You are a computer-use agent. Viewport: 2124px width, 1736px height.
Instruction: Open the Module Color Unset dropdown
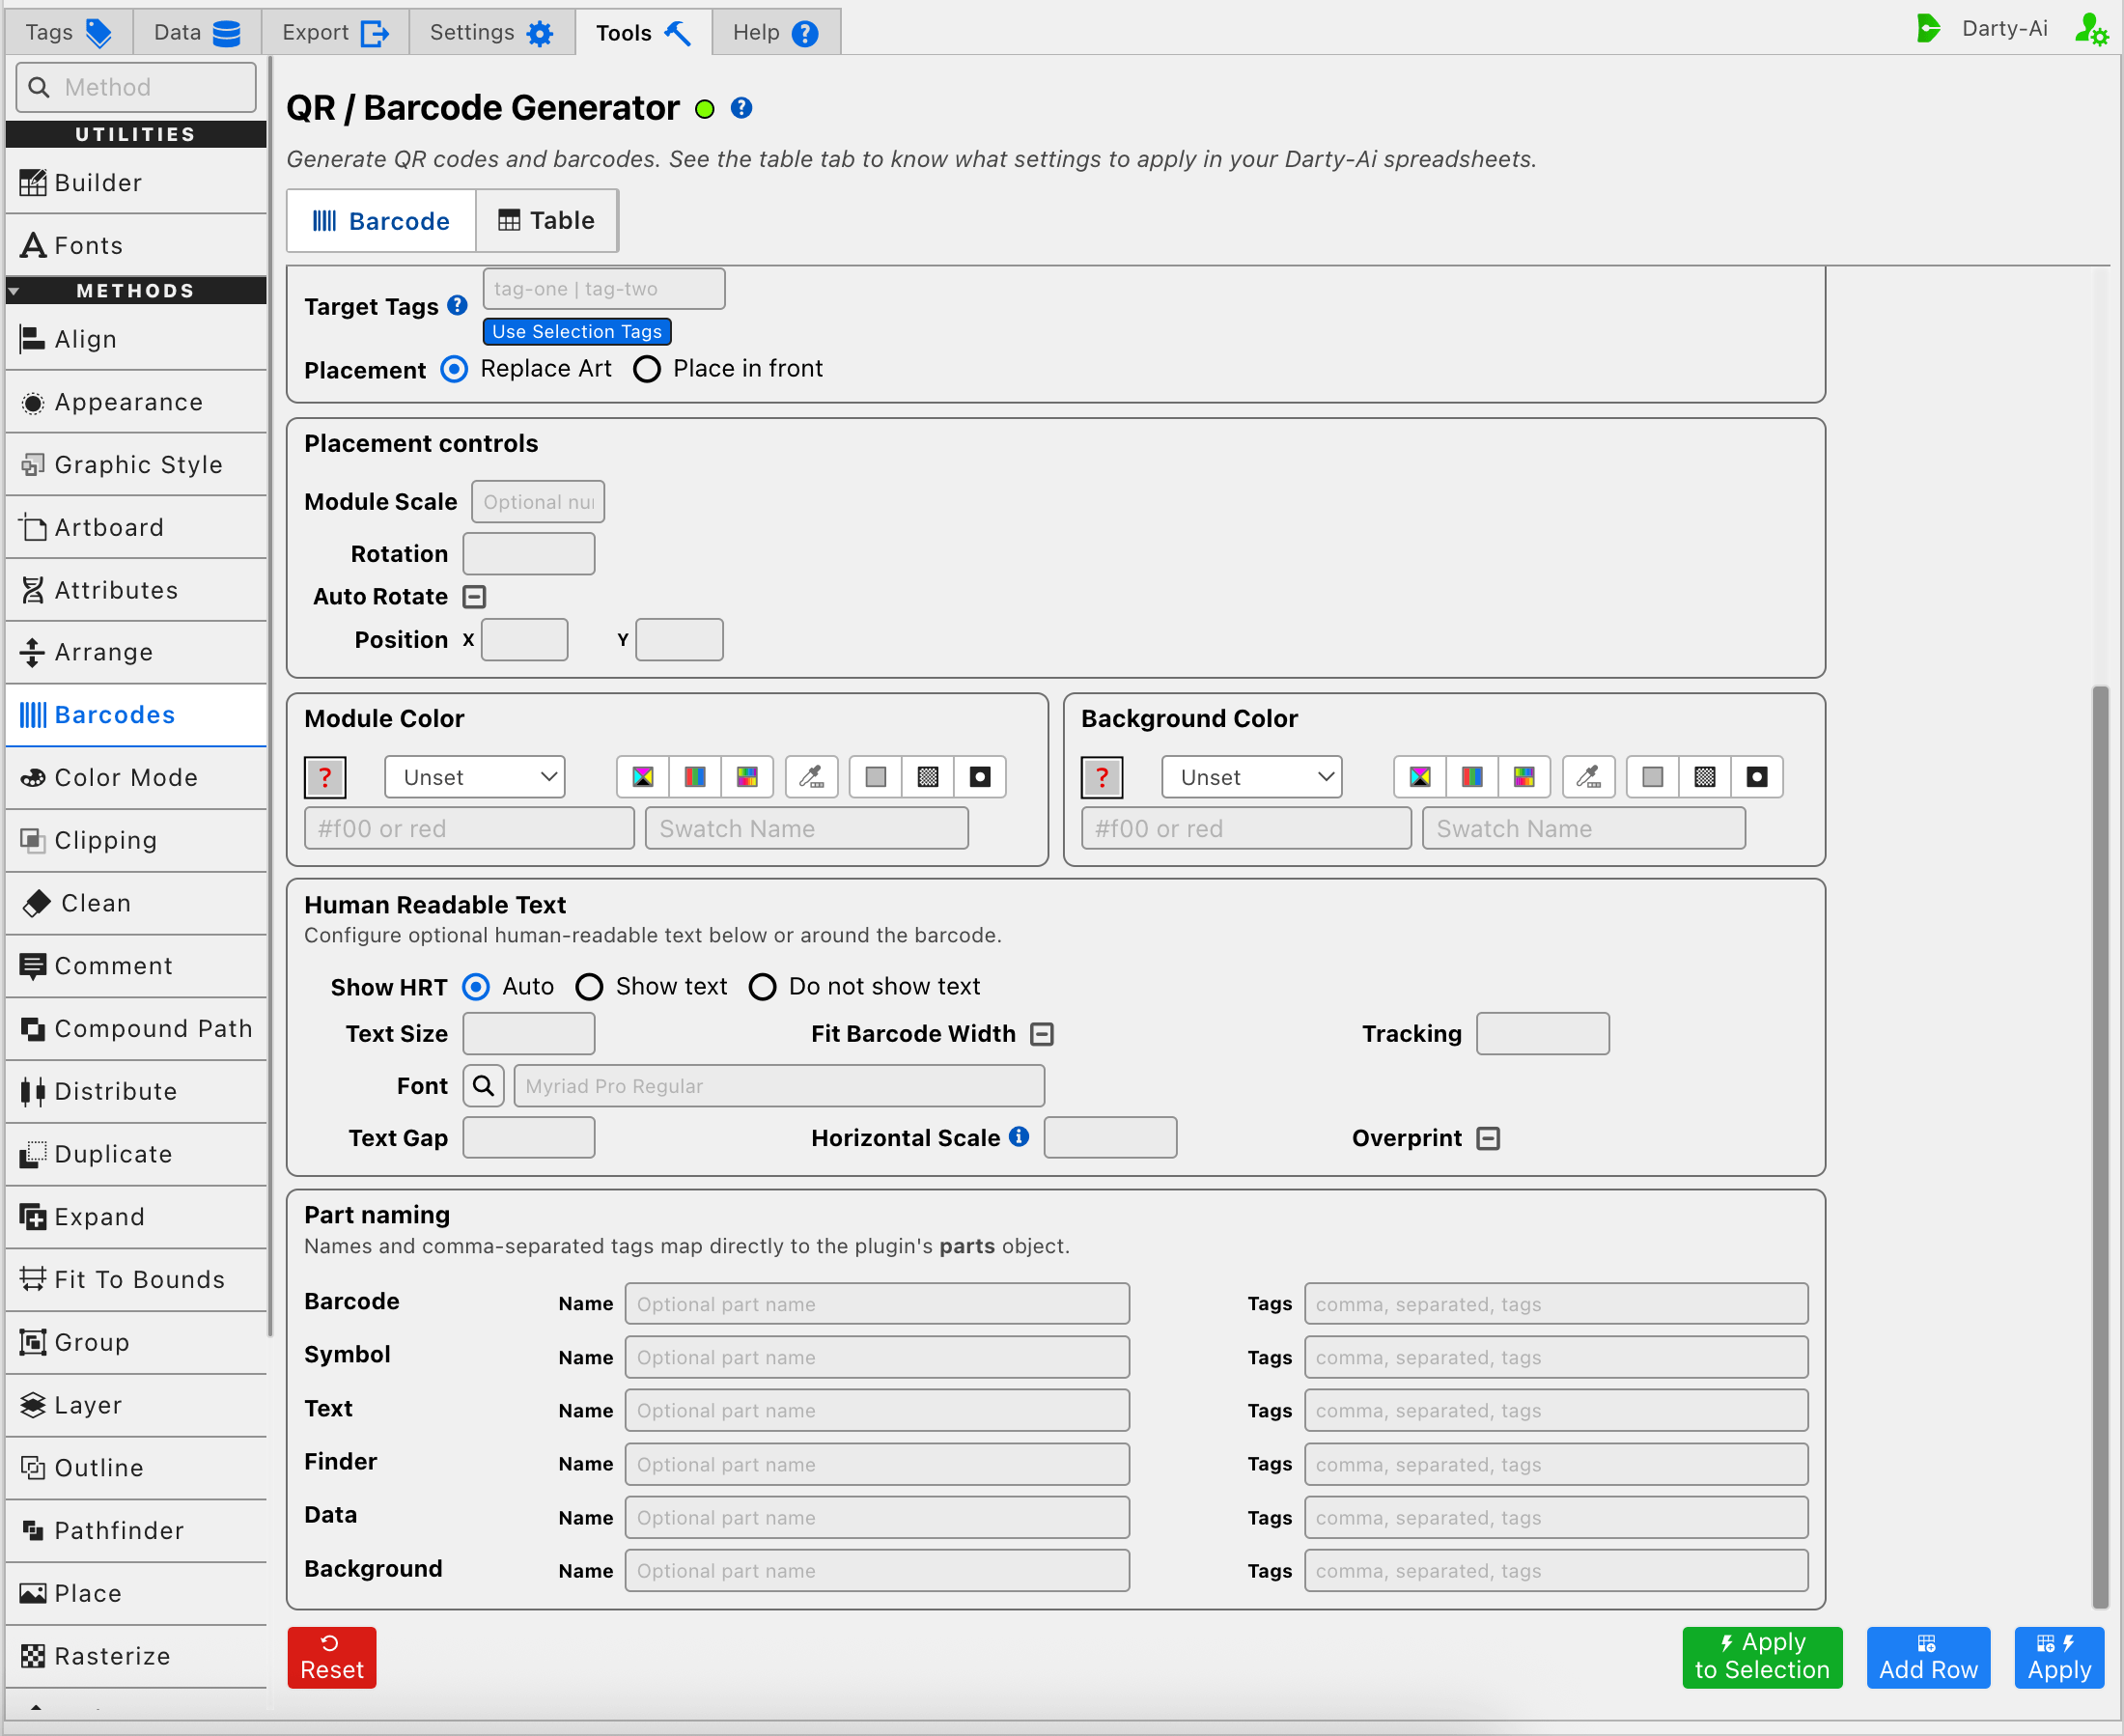click(x=475, y=777)
